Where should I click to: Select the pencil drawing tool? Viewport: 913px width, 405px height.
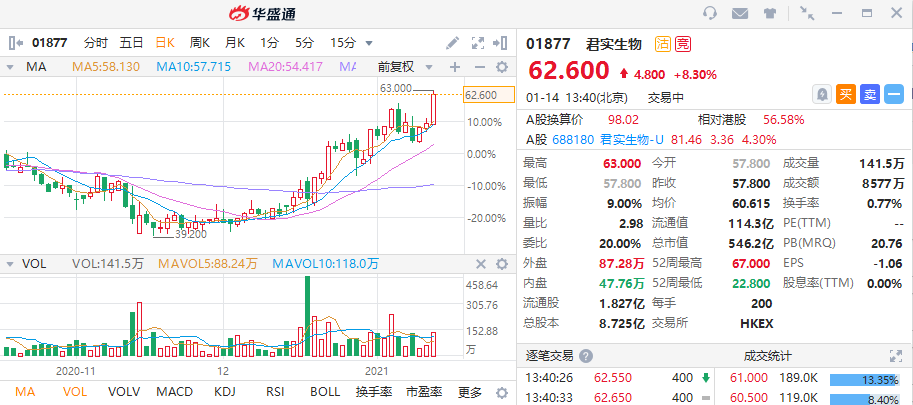[452, 42]
